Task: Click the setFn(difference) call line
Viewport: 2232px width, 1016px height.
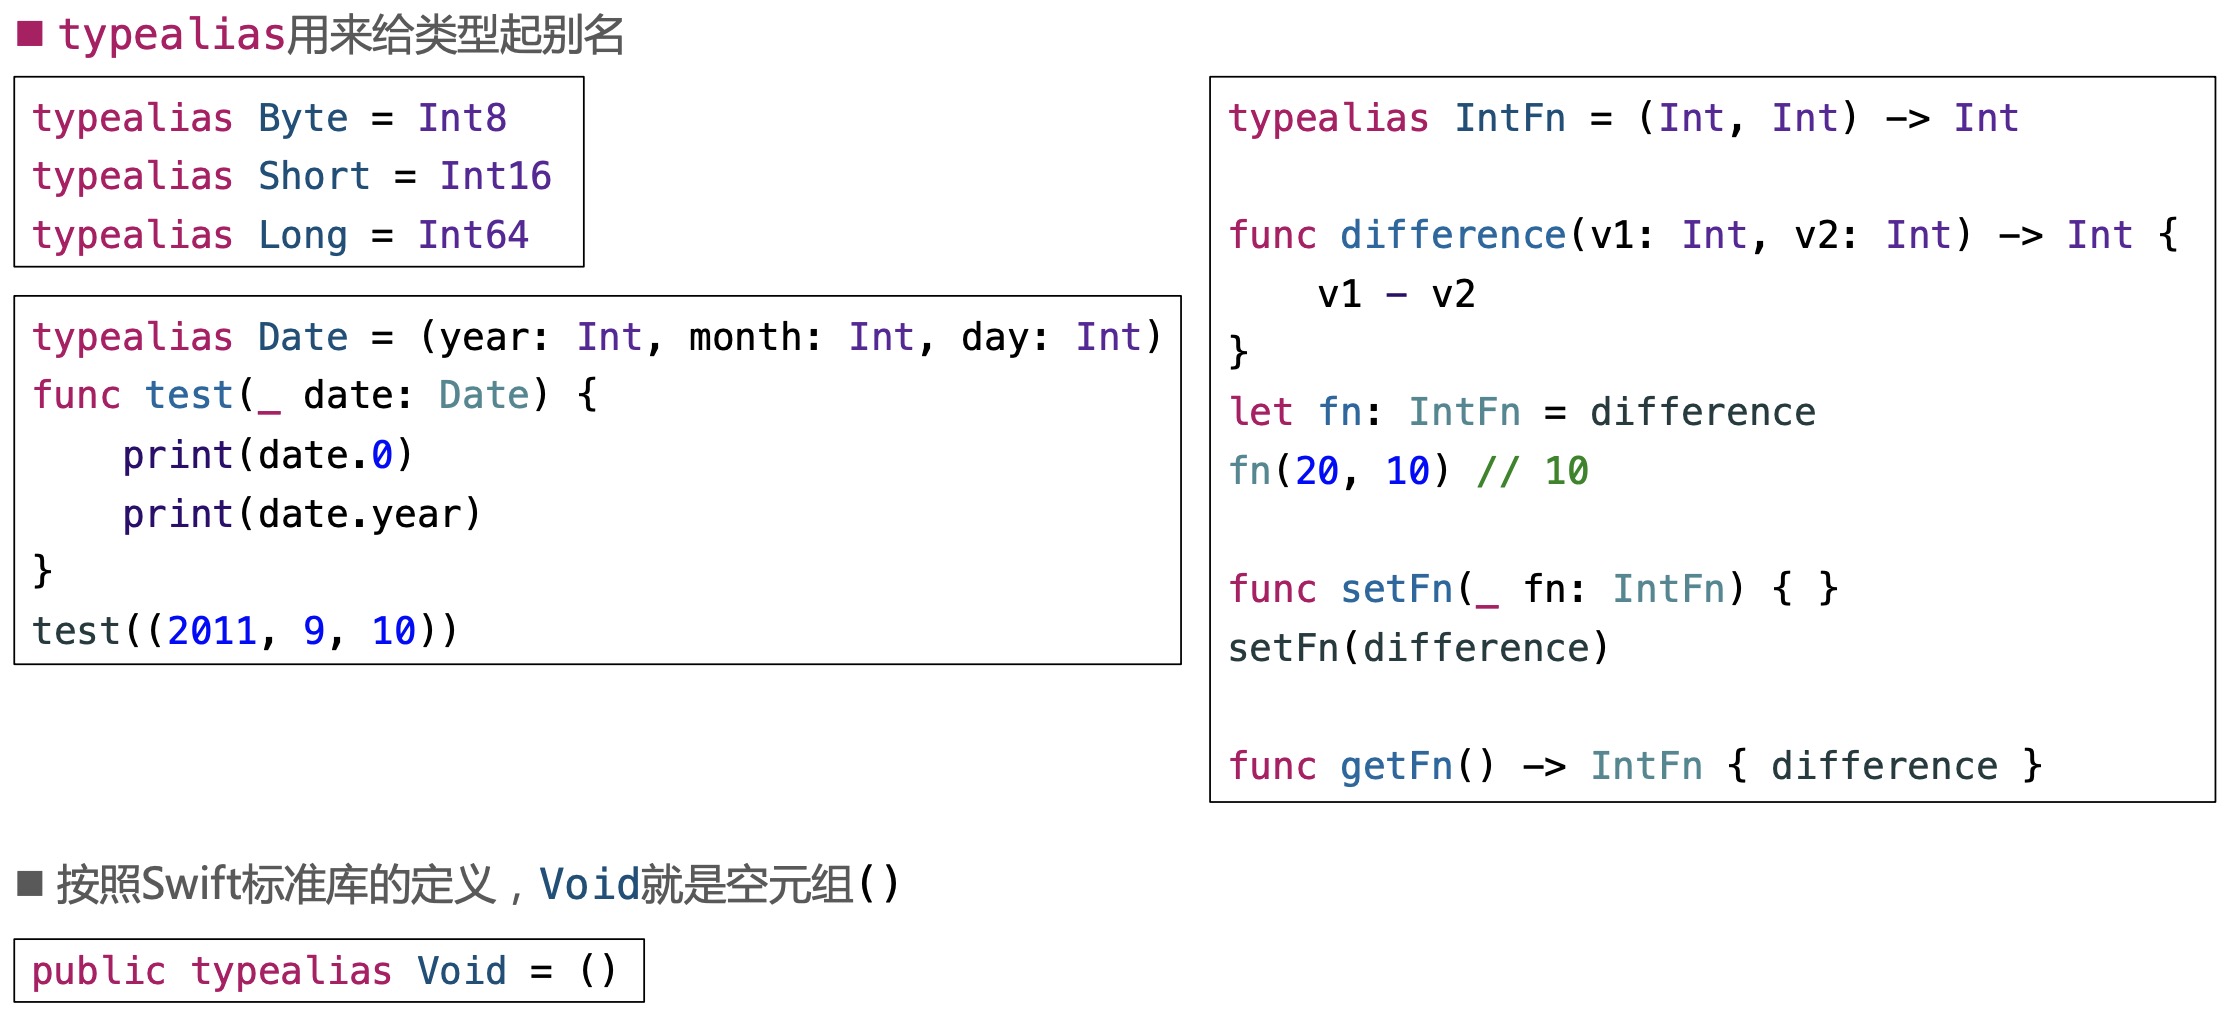Action: pos(1418,648)
